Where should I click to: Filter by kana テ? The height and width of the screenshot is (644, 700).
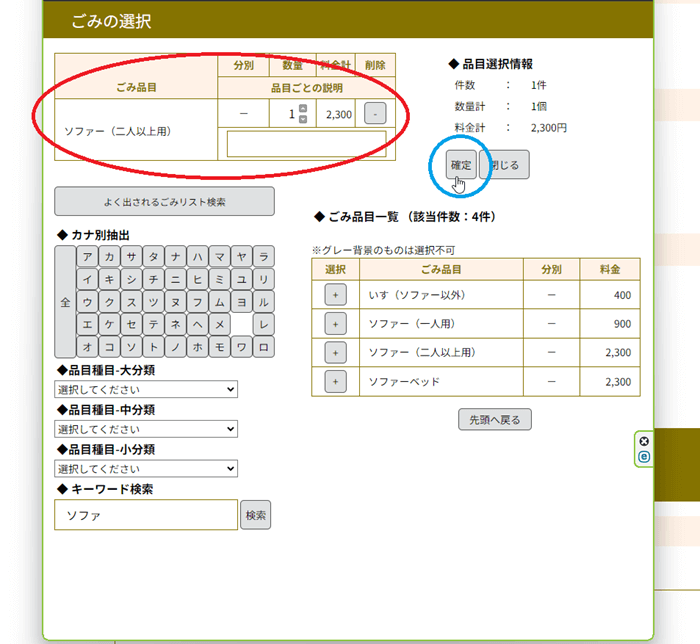pos(154,324)
